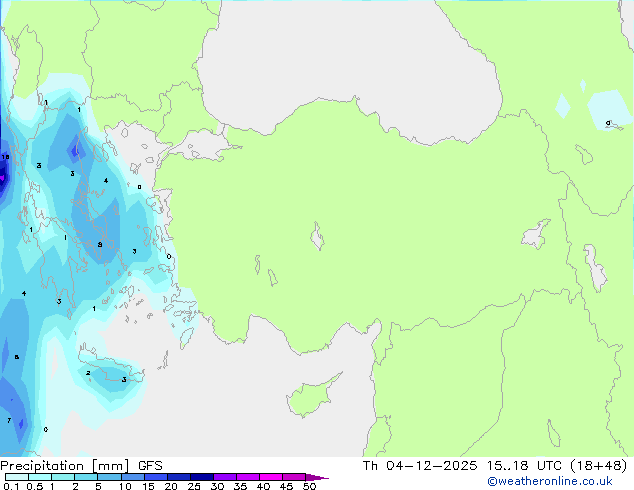634x490 pixels.
Task: Click the 2–5 mm legend color swatch
Action: click(86, 477)
